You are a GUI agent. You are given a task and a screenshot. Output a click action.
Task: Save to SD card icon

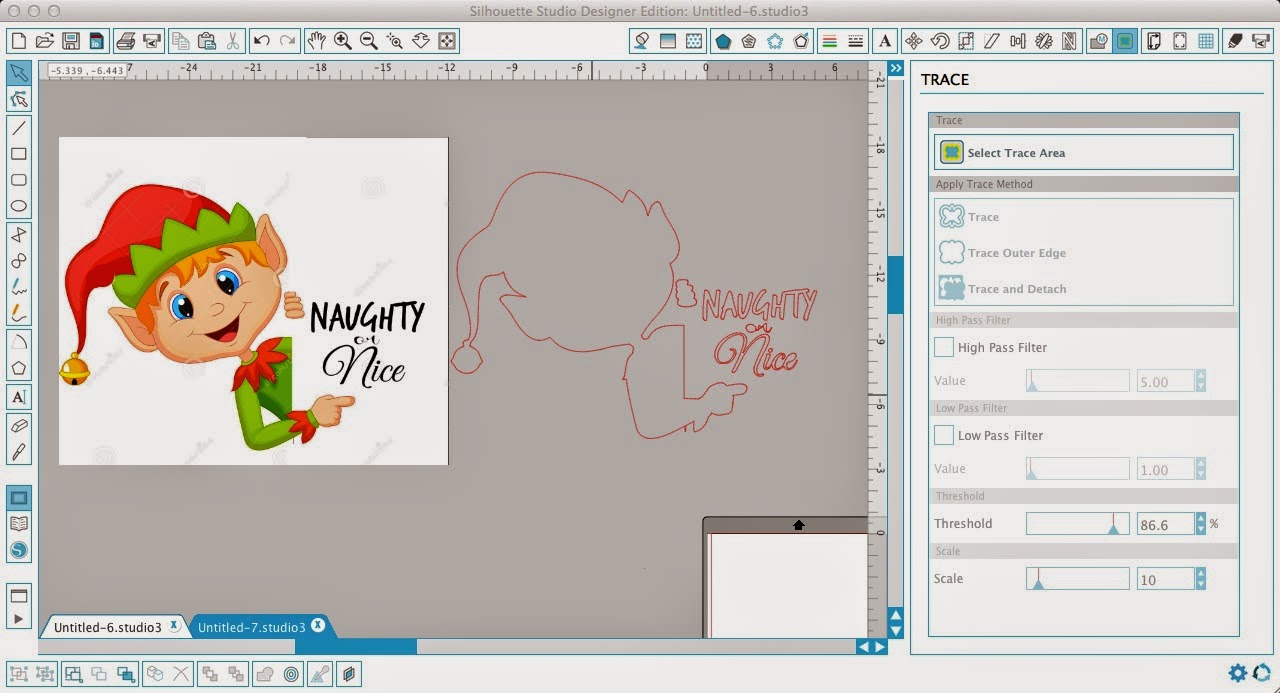(95, 41)
